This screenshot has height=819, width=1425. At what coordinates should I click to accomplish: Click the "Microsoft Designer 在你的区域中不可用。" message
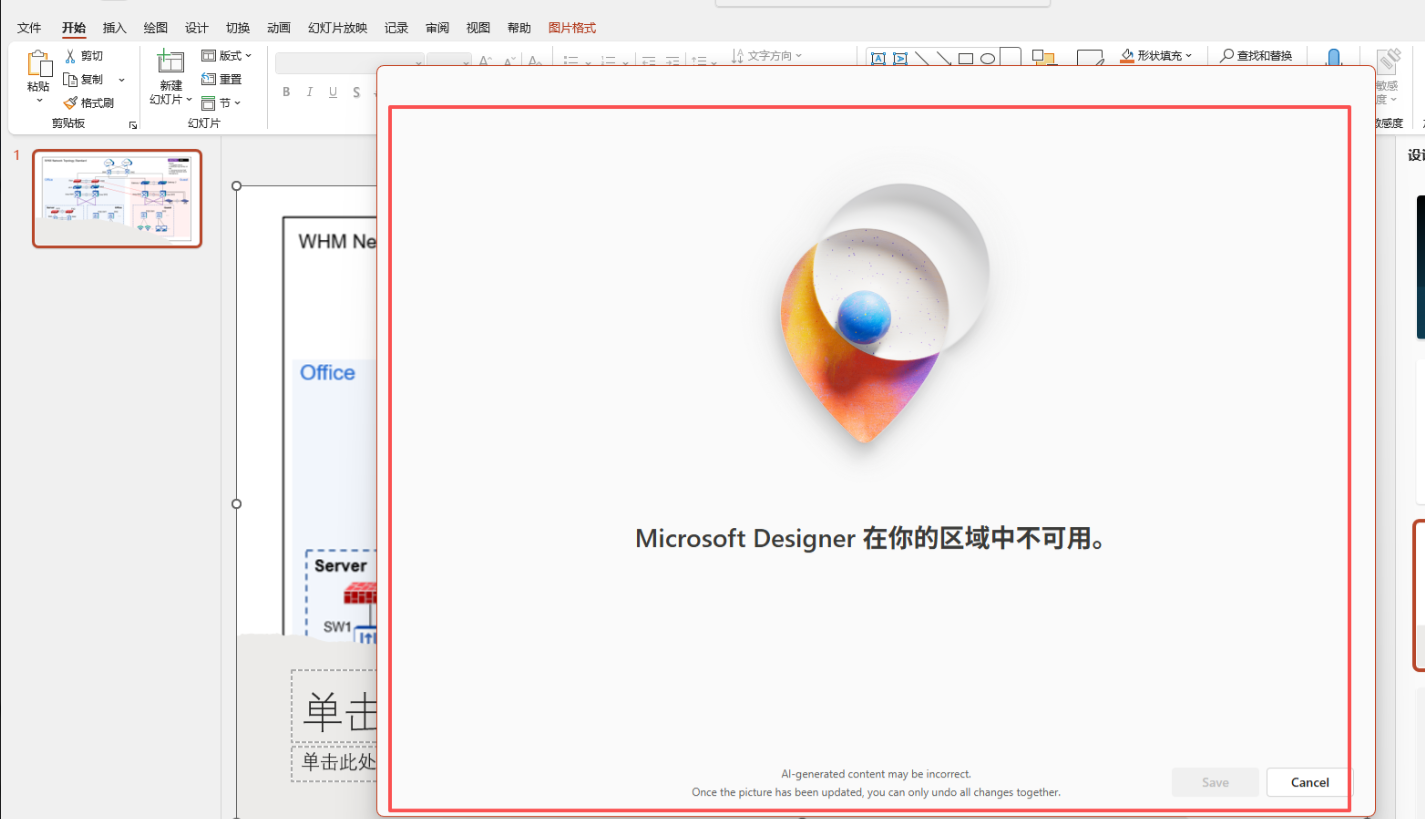click(x=871, y=539)
